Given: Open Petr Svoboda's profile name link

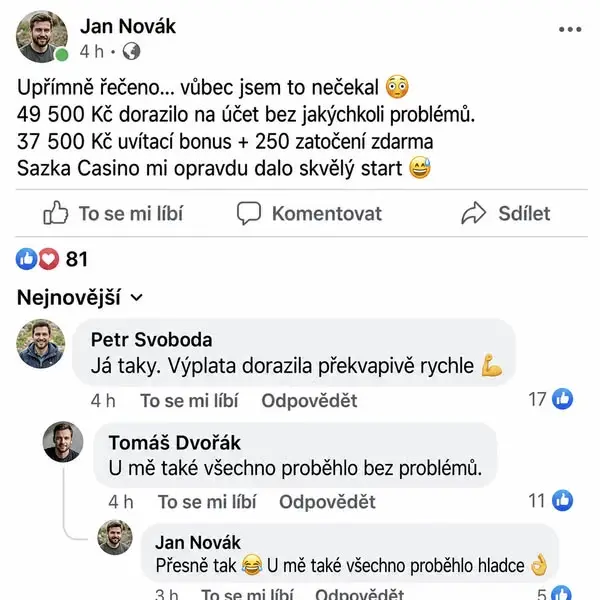Looking at the screenshot, I should pyautogui.click(x=152, y=340).
